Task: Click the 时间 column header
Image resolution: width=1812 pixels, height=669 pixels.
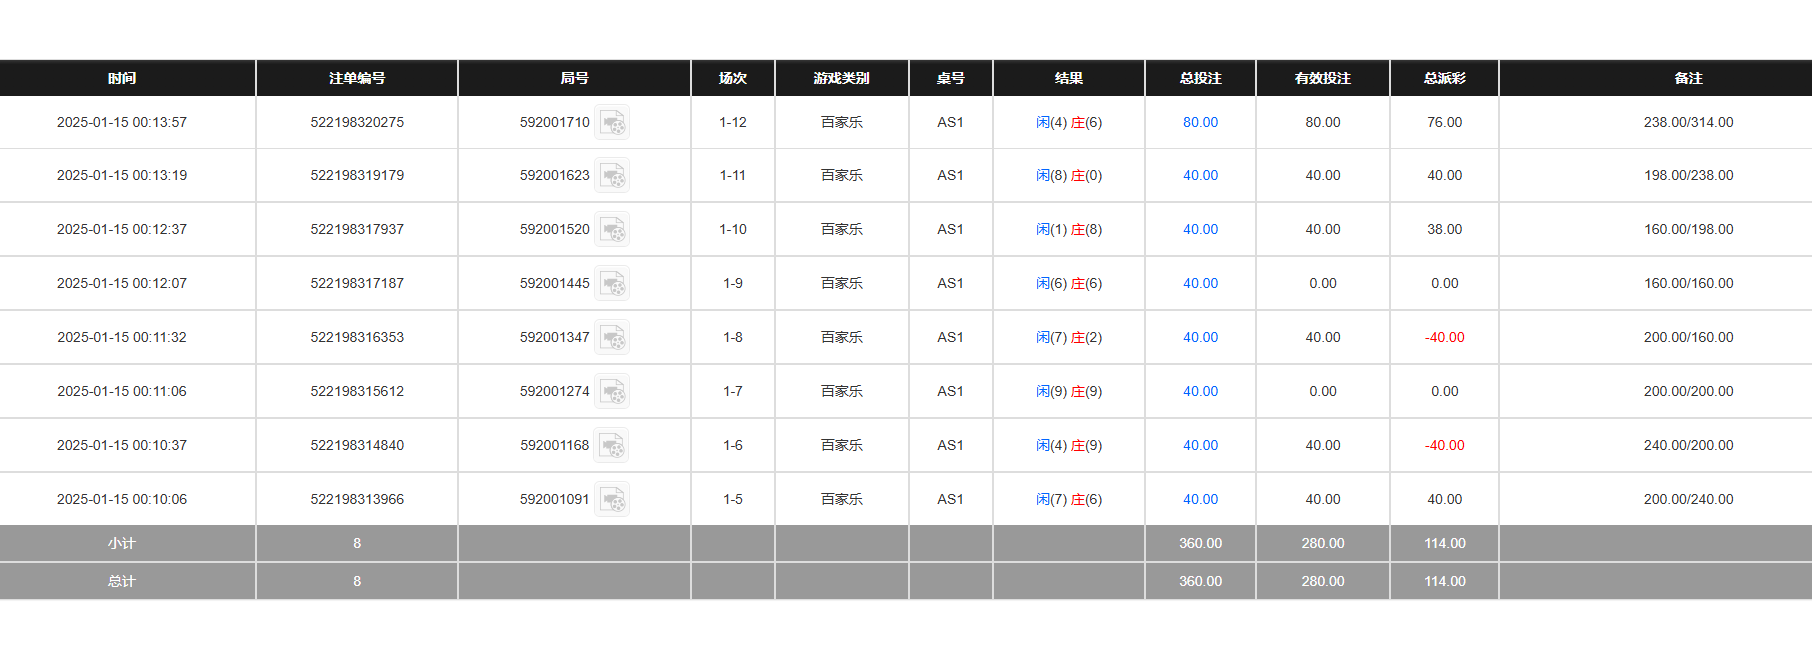Action: [122, 78]
